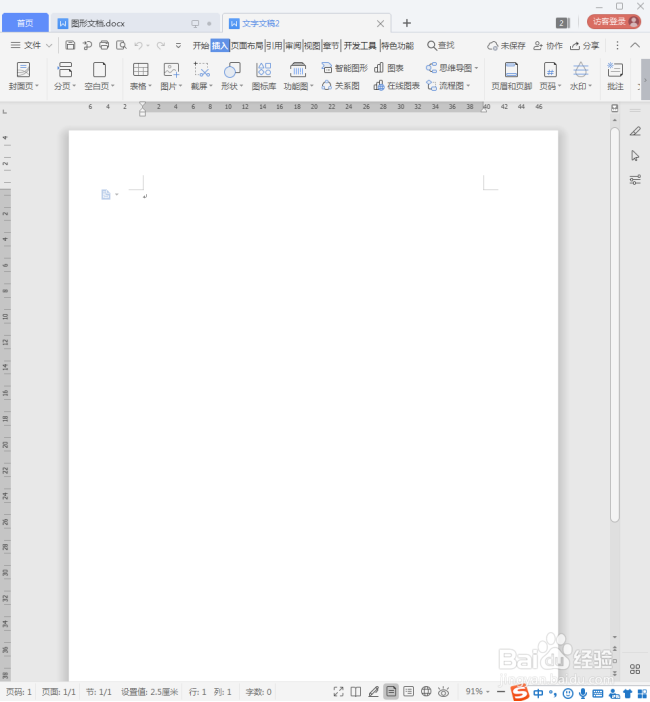Click the fullscreen icon in status bar
650x702 pixels.
point(338,692)
